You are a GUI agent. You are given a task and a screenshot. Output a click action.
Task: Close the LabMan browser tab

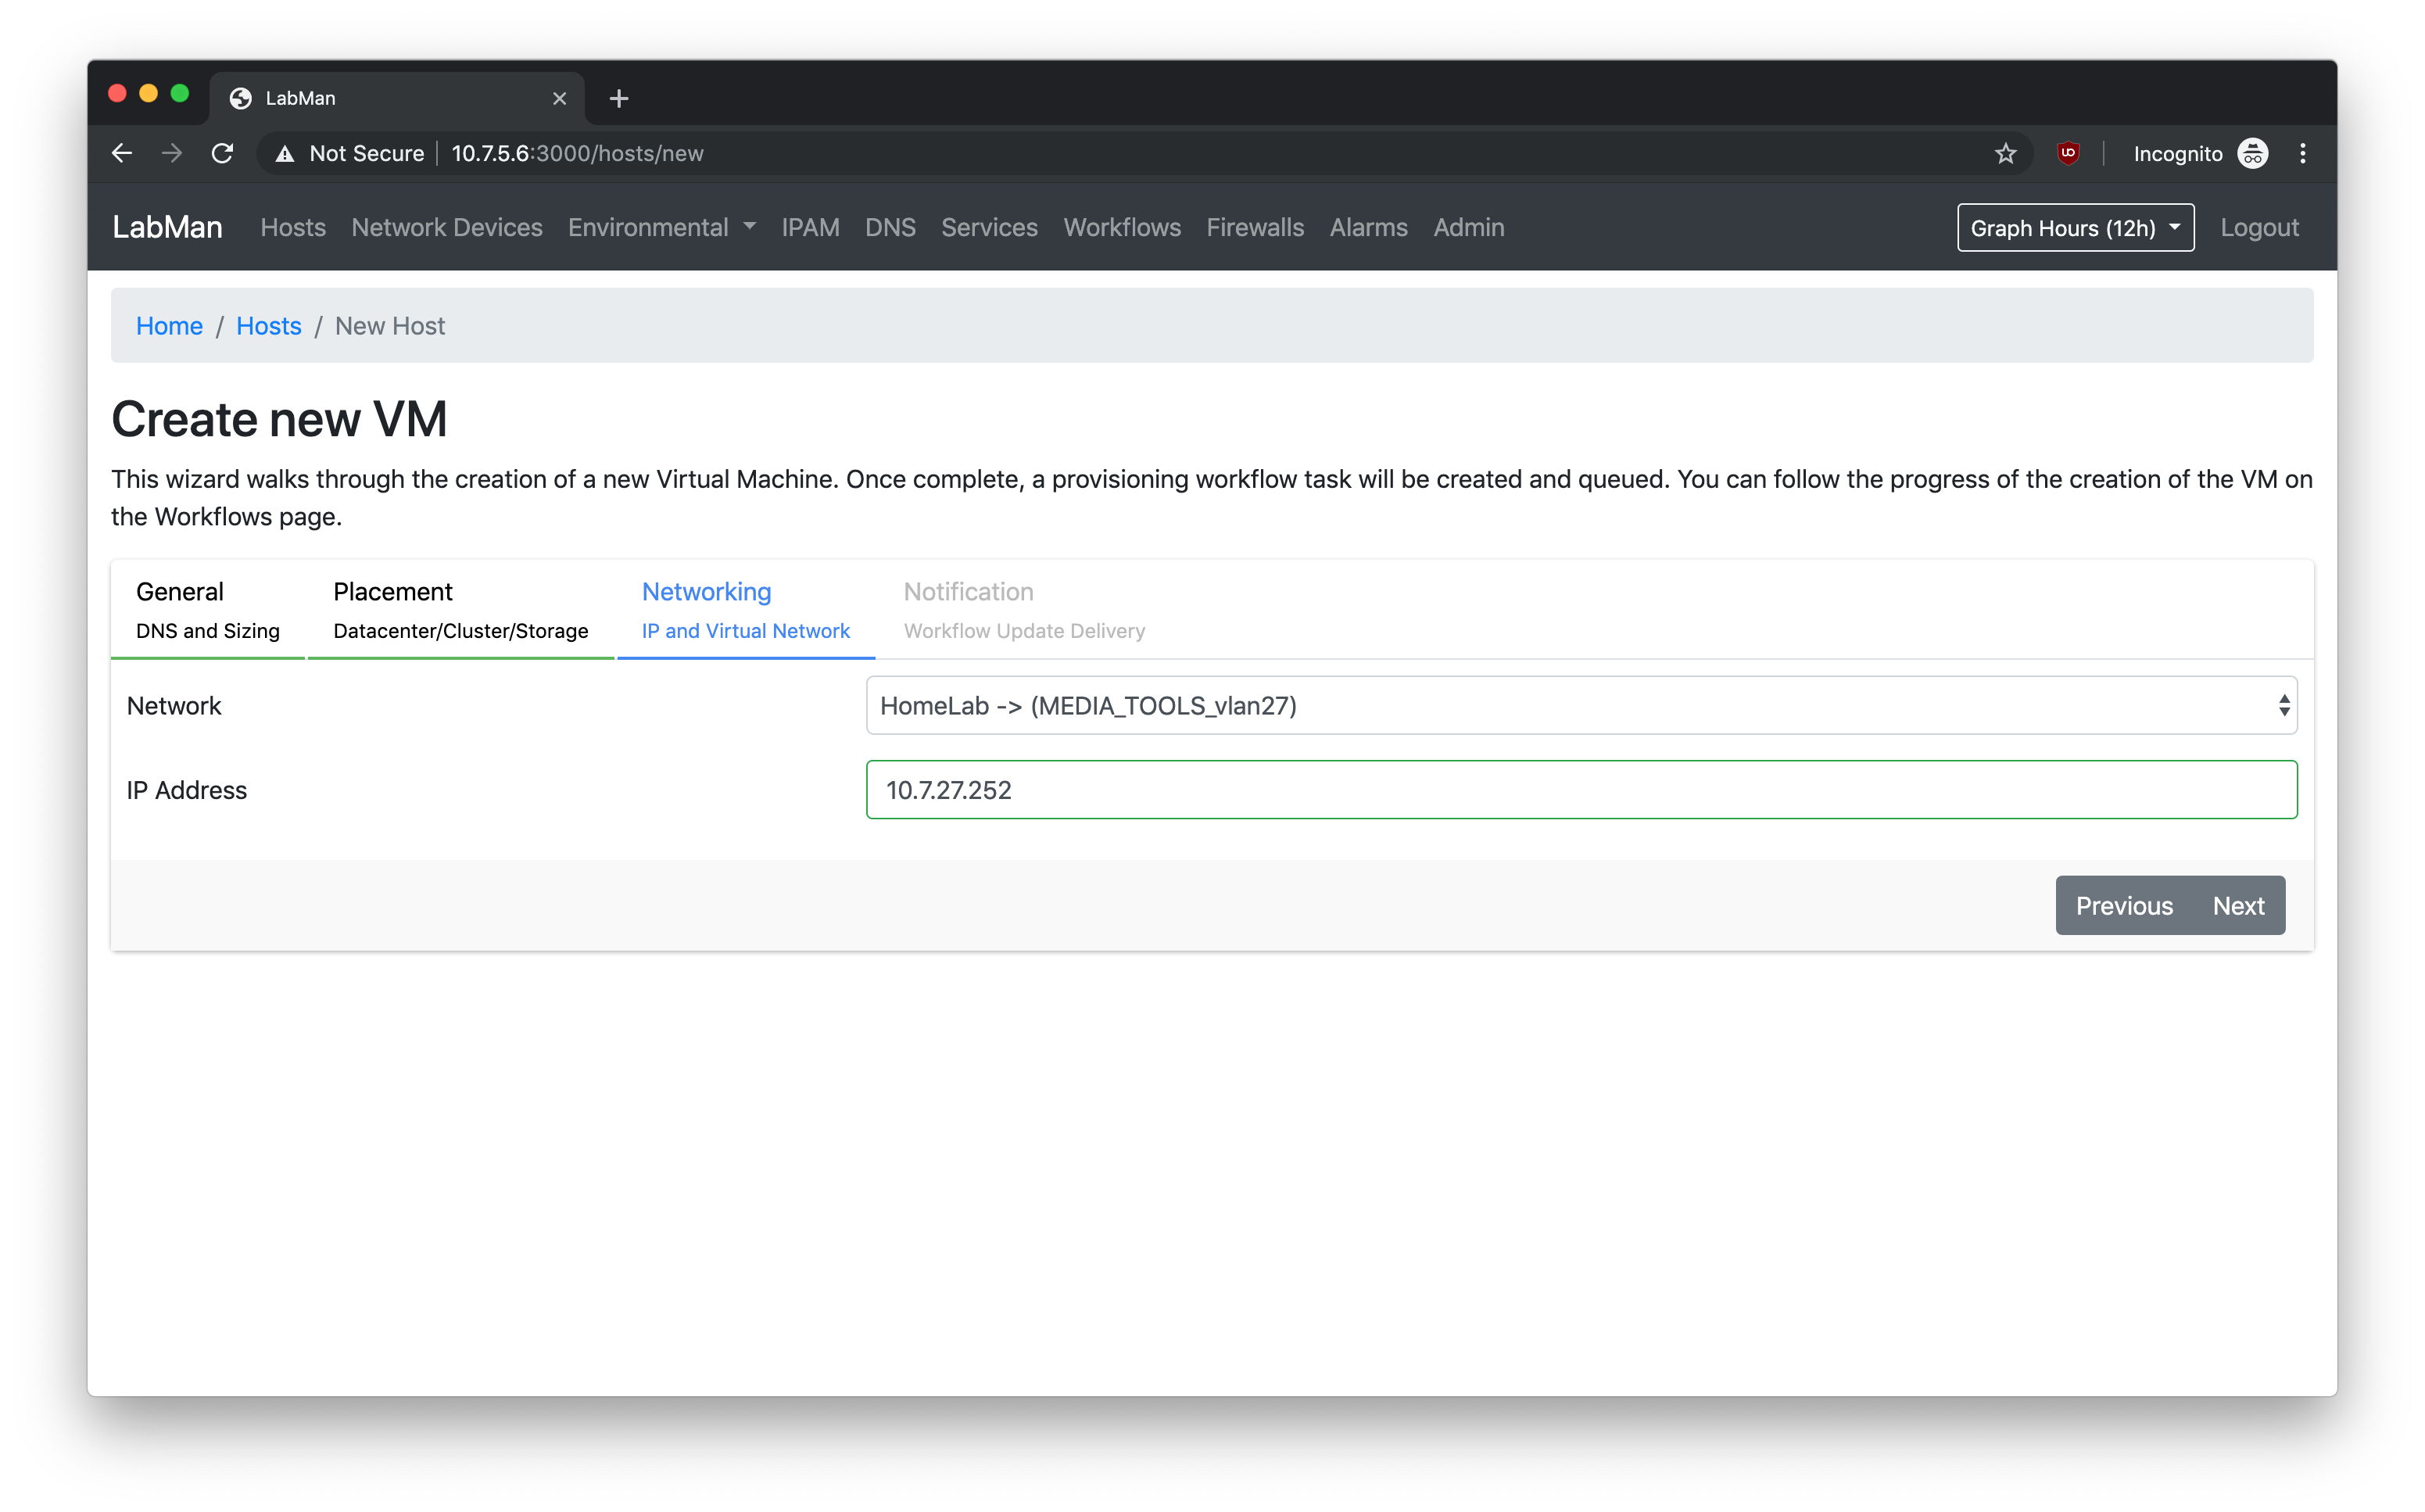coord(560,98)
